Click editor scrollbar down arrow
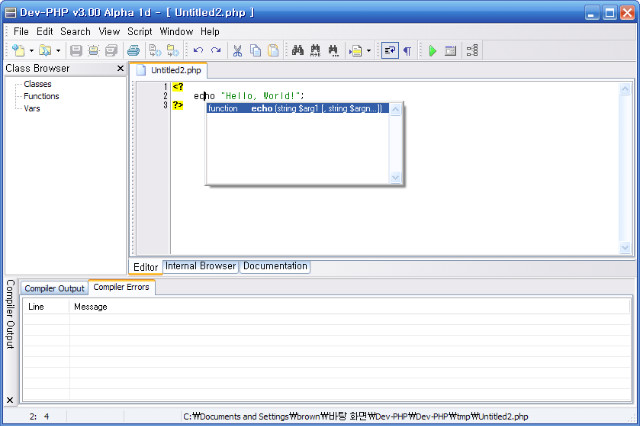This screenshot has height=426, width=640. [x=625, y=247]
